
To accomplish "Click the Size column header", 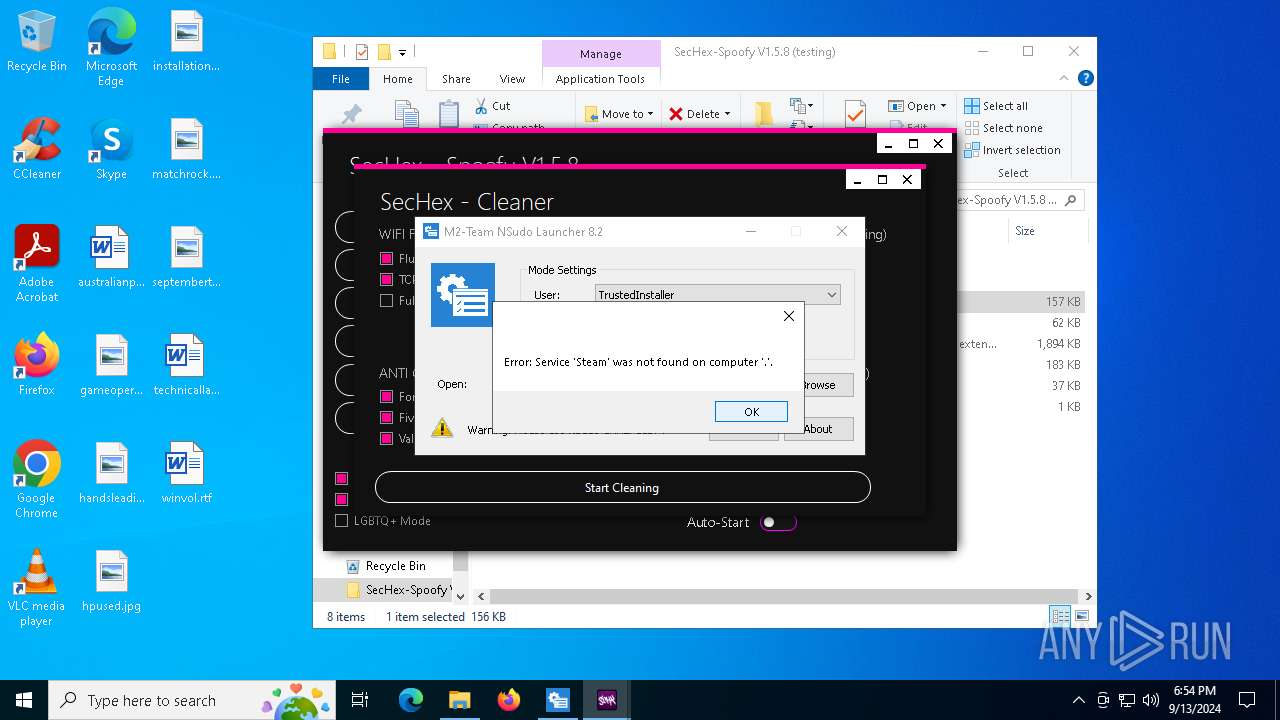I will coord(1025,231).
